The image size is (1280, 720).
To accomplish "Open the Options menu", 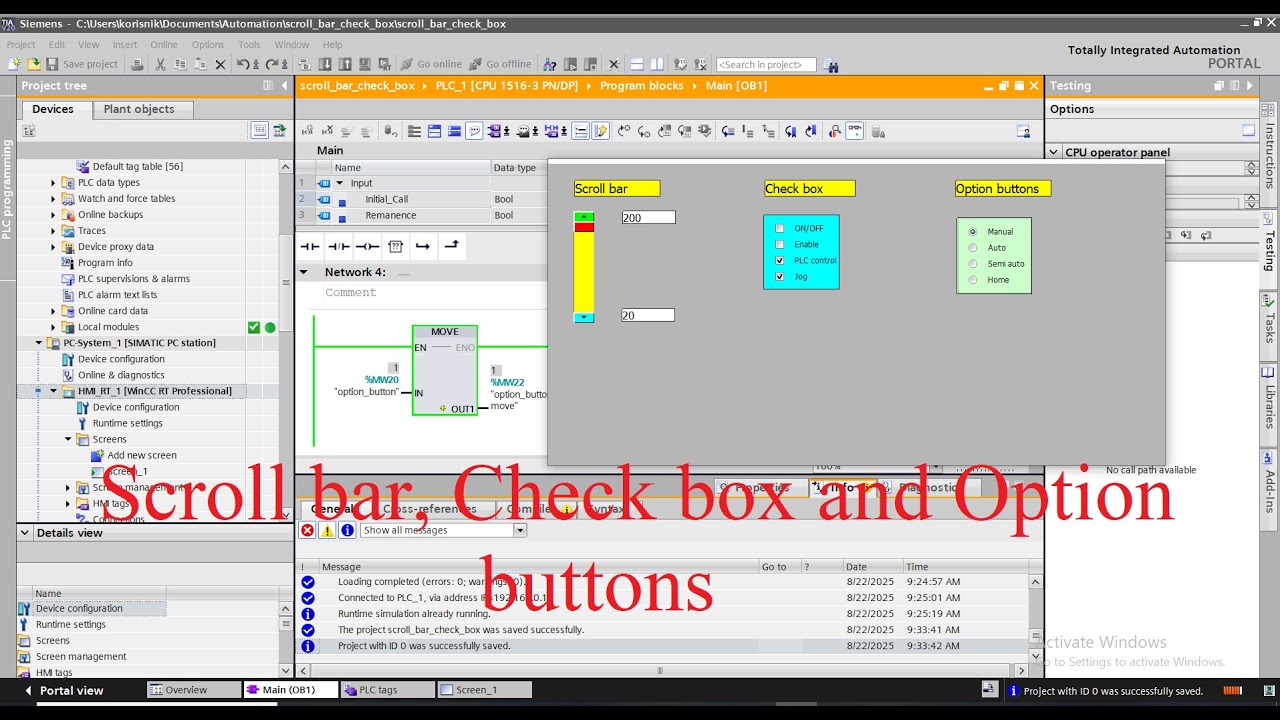I will coord(208,44).
